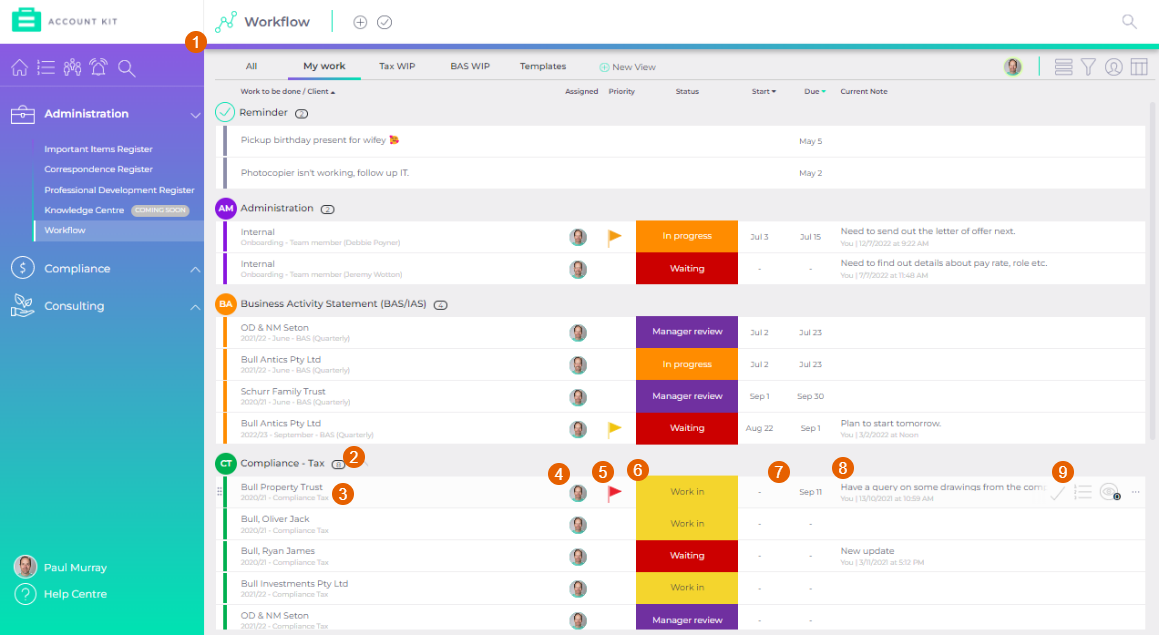Click the red priority flag on Bull Property Trust
The width and height of the screenshot is (1159, 635).
(615, 492)
